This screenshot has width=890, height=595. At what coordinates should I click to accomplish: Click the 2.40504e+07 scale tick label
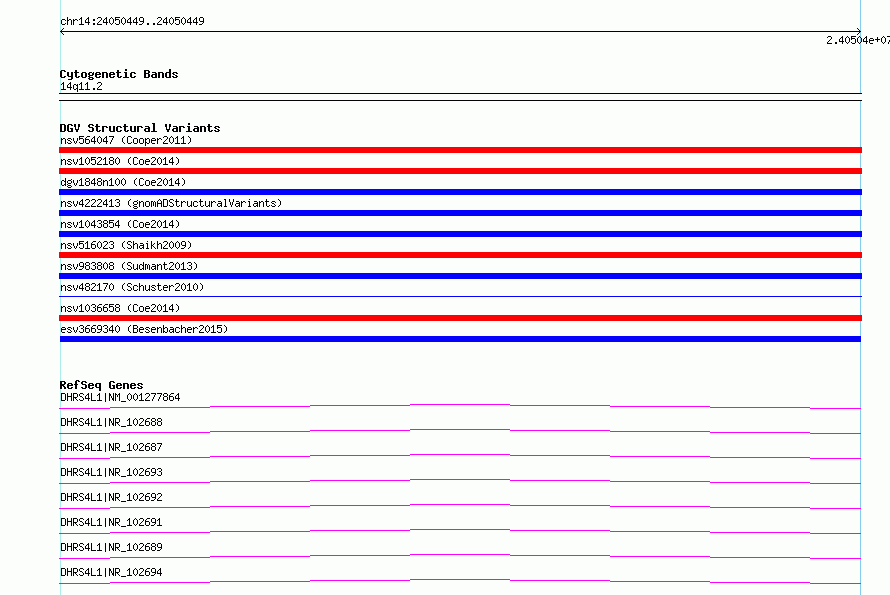pyautogui.click(x=858, y=40)
